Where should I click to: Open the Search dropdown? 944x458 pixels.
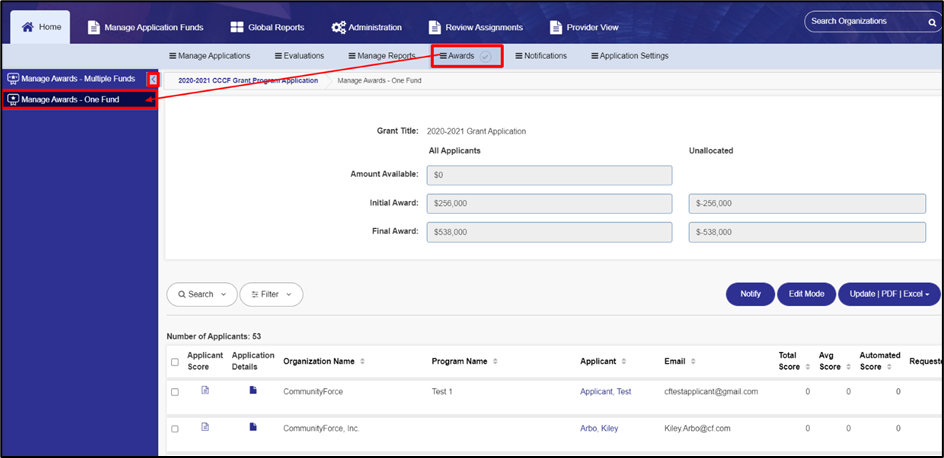click(x=202, y=294)
